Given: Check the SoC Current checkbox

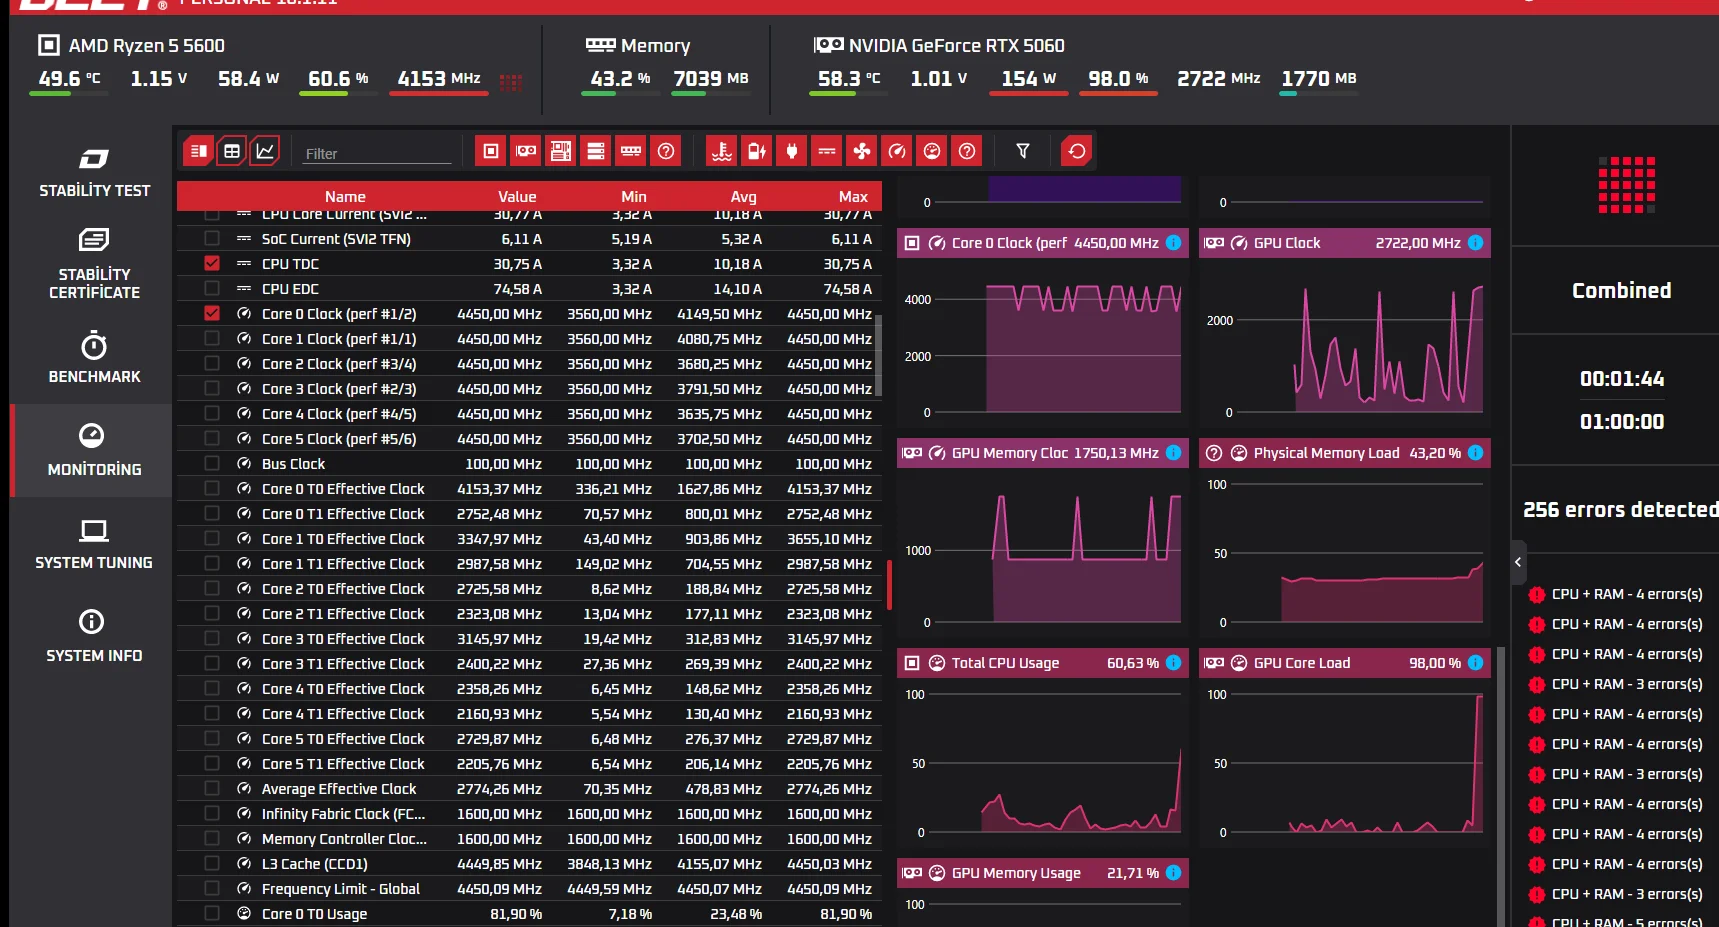Looking at the screenshot, I should point(212,239).
